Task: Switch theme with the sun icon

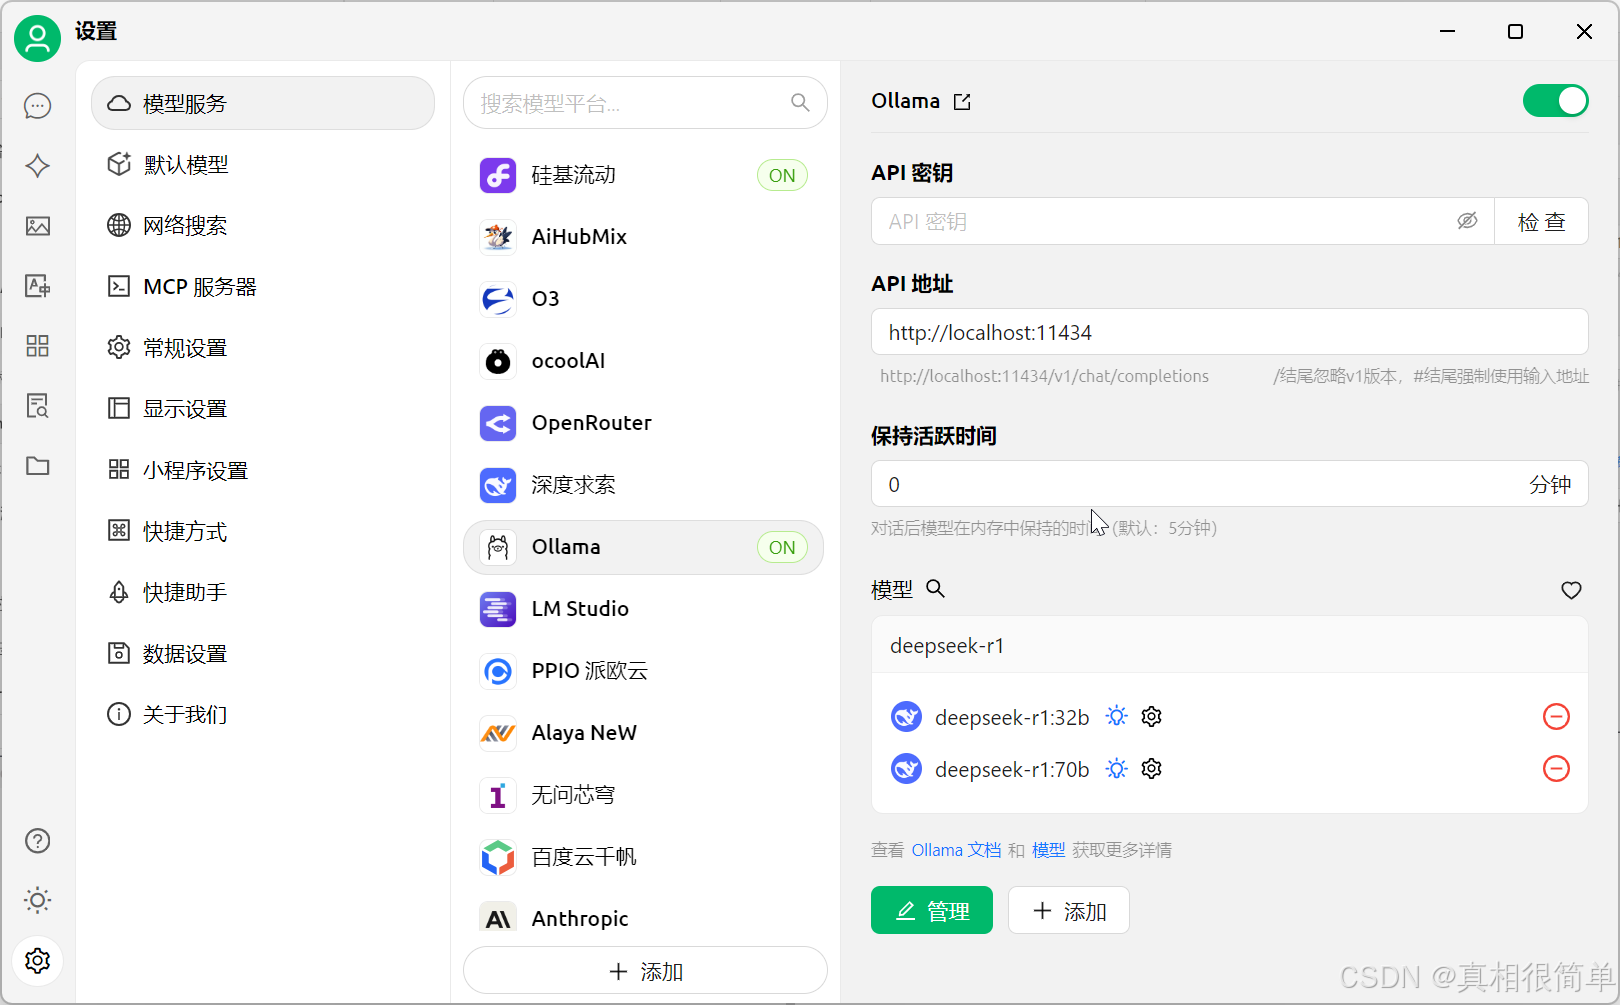Action: click(x=38, y=901)
